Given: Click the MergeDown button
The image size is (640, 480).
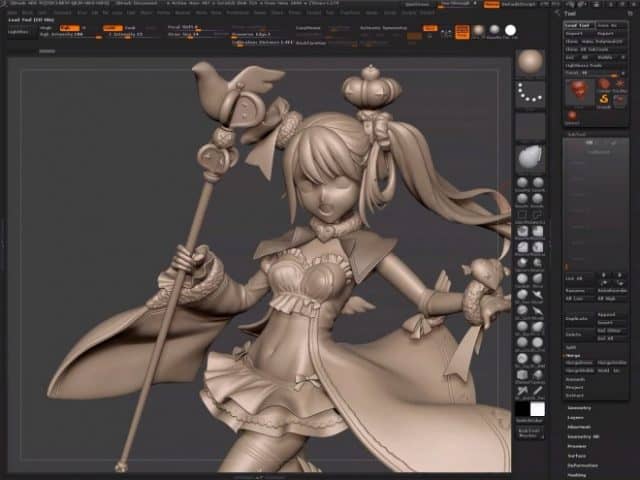Looking at the screenshot, I should coord(579,363).
